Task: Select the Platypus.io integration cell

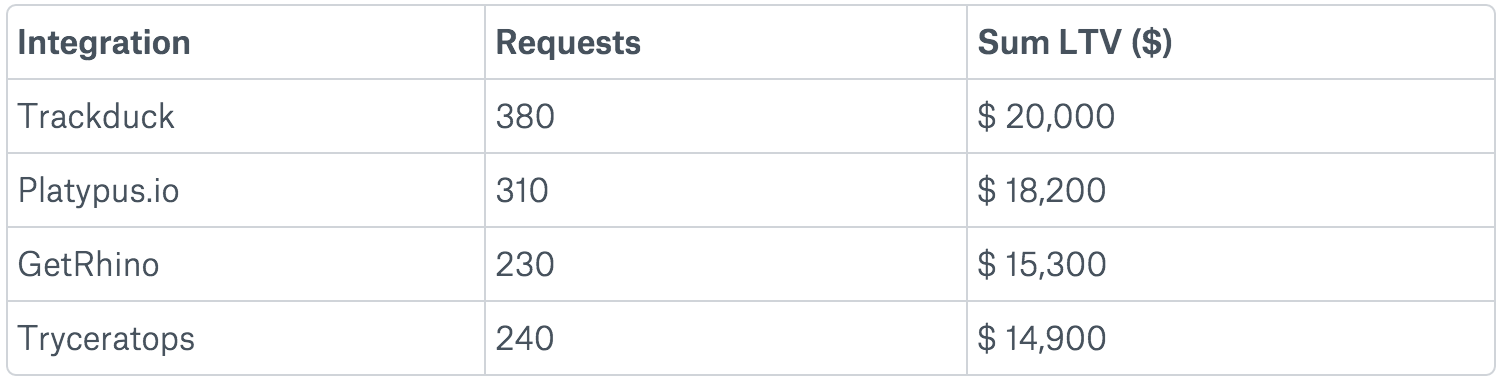Action: click(246, 190)
